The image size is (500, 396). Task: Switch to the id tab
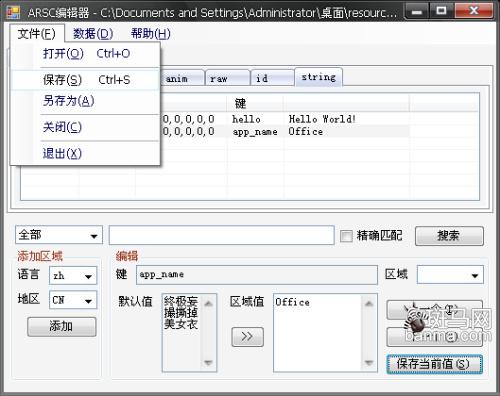tap(272, 79)
